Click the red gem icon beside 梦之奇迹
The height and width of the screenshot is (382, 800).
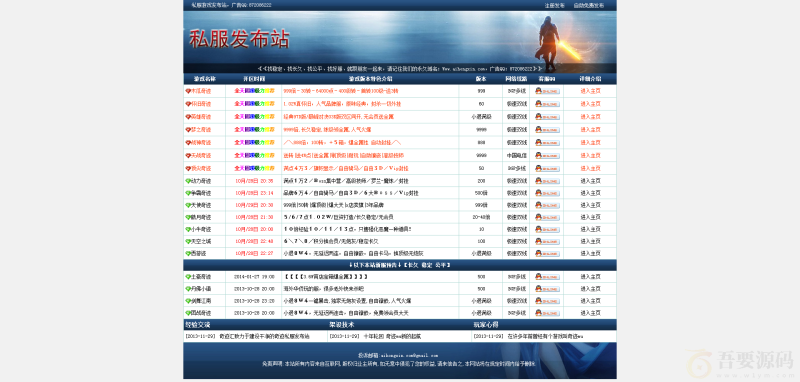(x=188, y=130)
